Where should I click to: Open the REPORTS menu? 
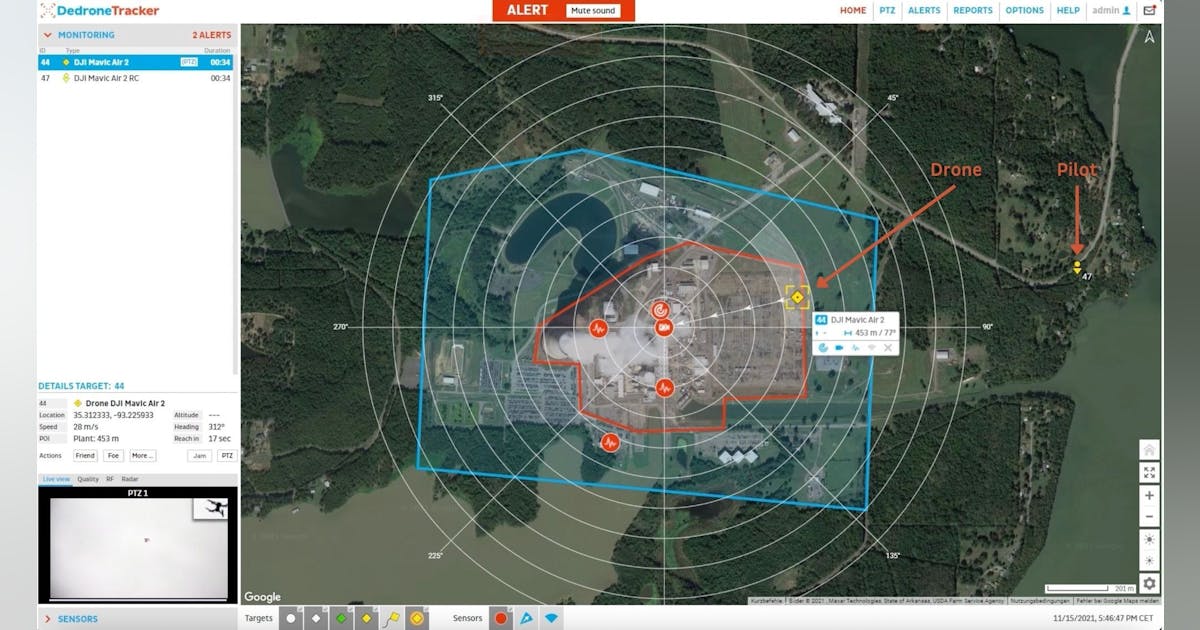point(973,11)
